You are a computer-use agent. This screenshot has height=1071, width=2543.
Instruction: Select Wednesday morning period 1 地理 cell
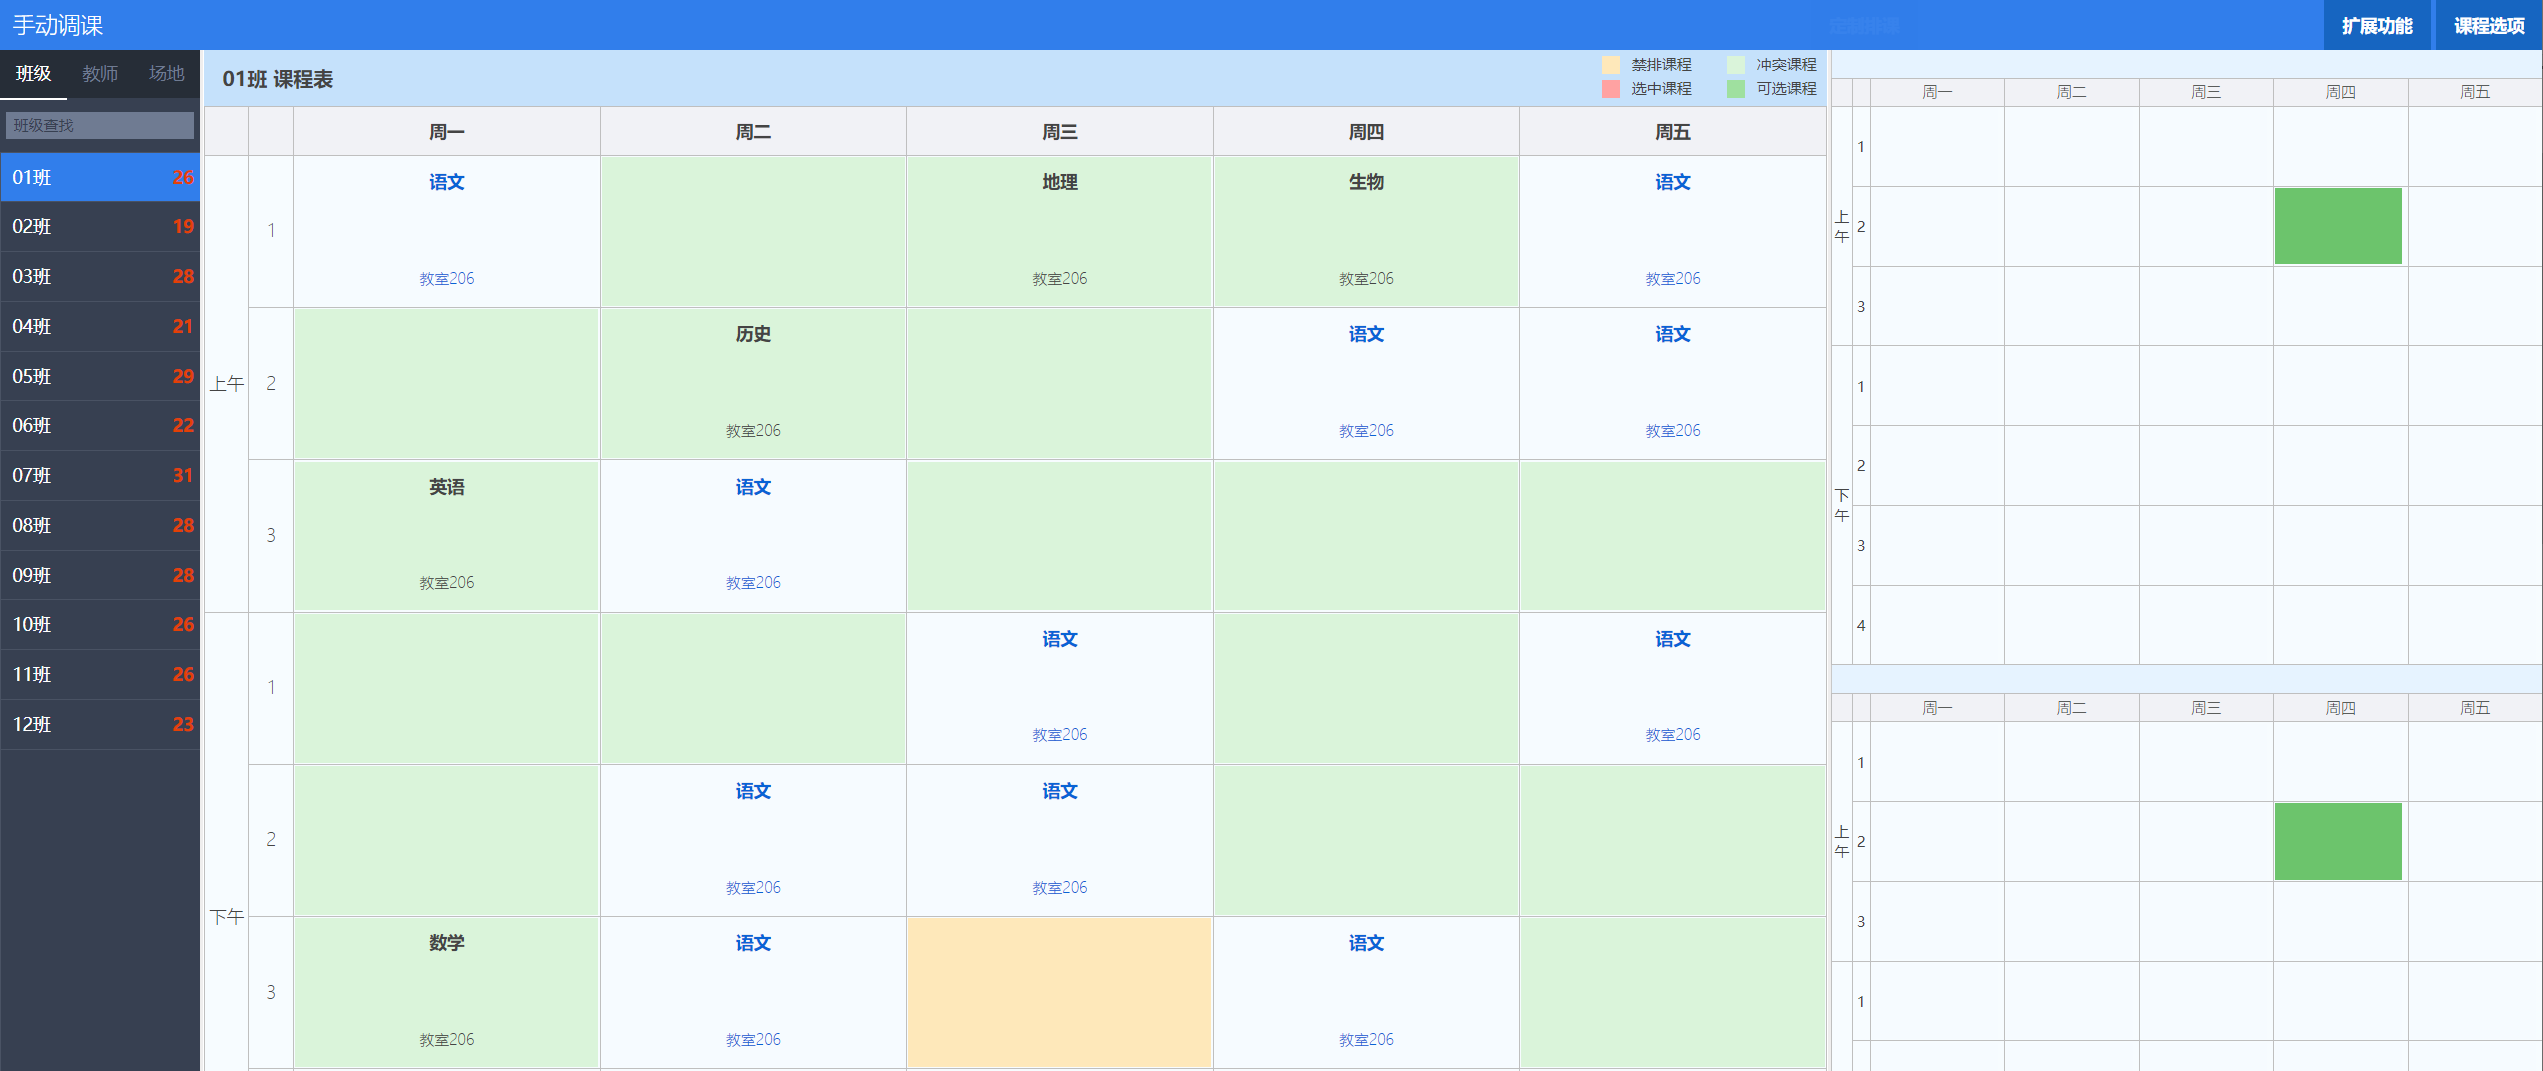point(1059,231)
